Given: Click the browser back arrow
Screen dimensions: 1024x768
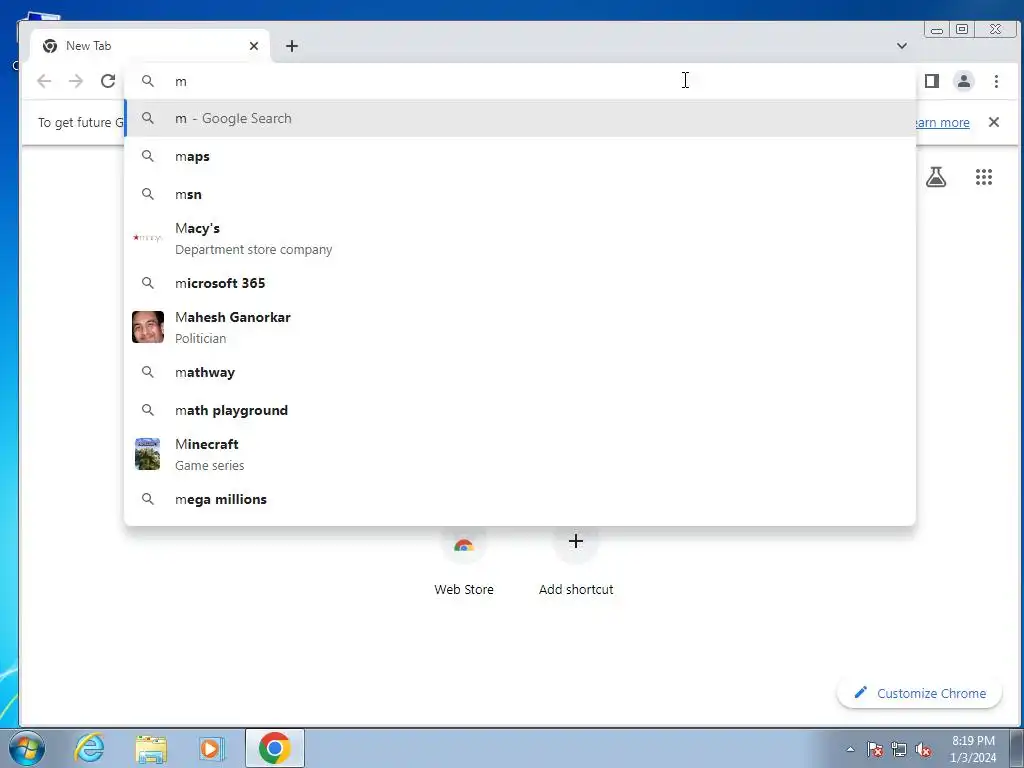Looking at the screenshot, I should 44,81.
